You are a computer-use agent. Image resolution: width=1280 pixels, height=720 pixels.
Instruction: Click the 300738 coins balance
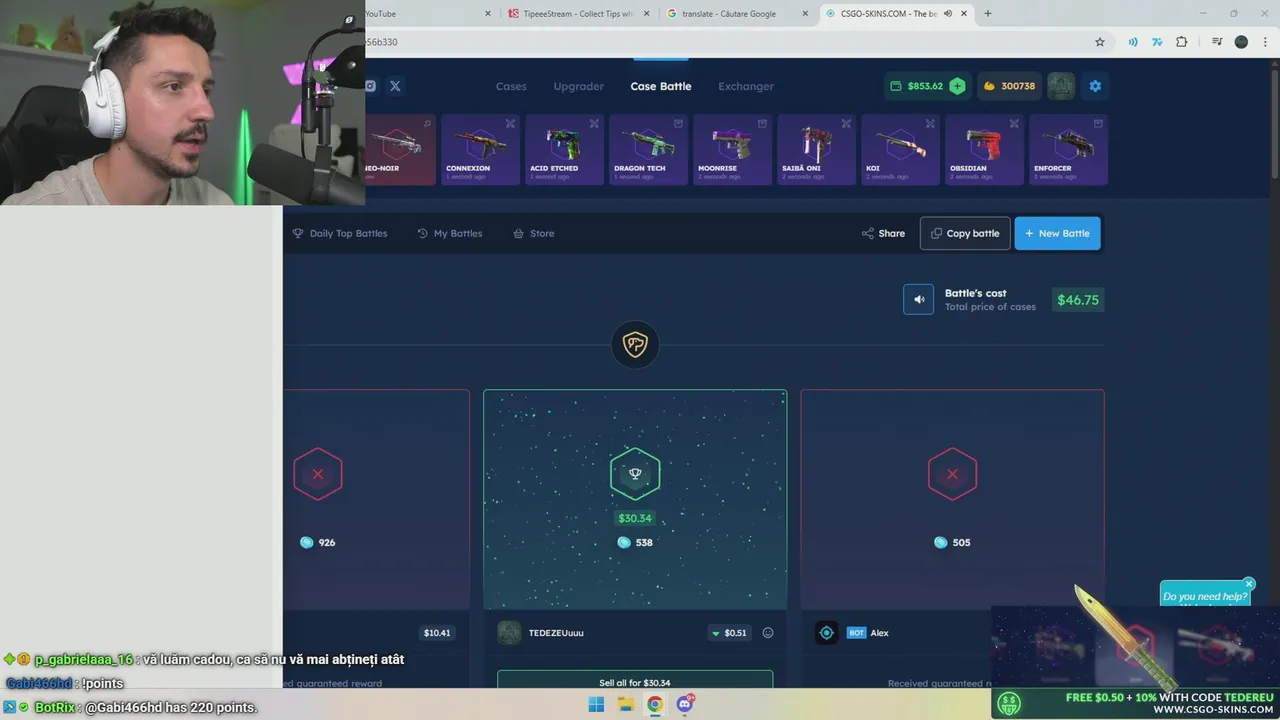pos(1009,86)
